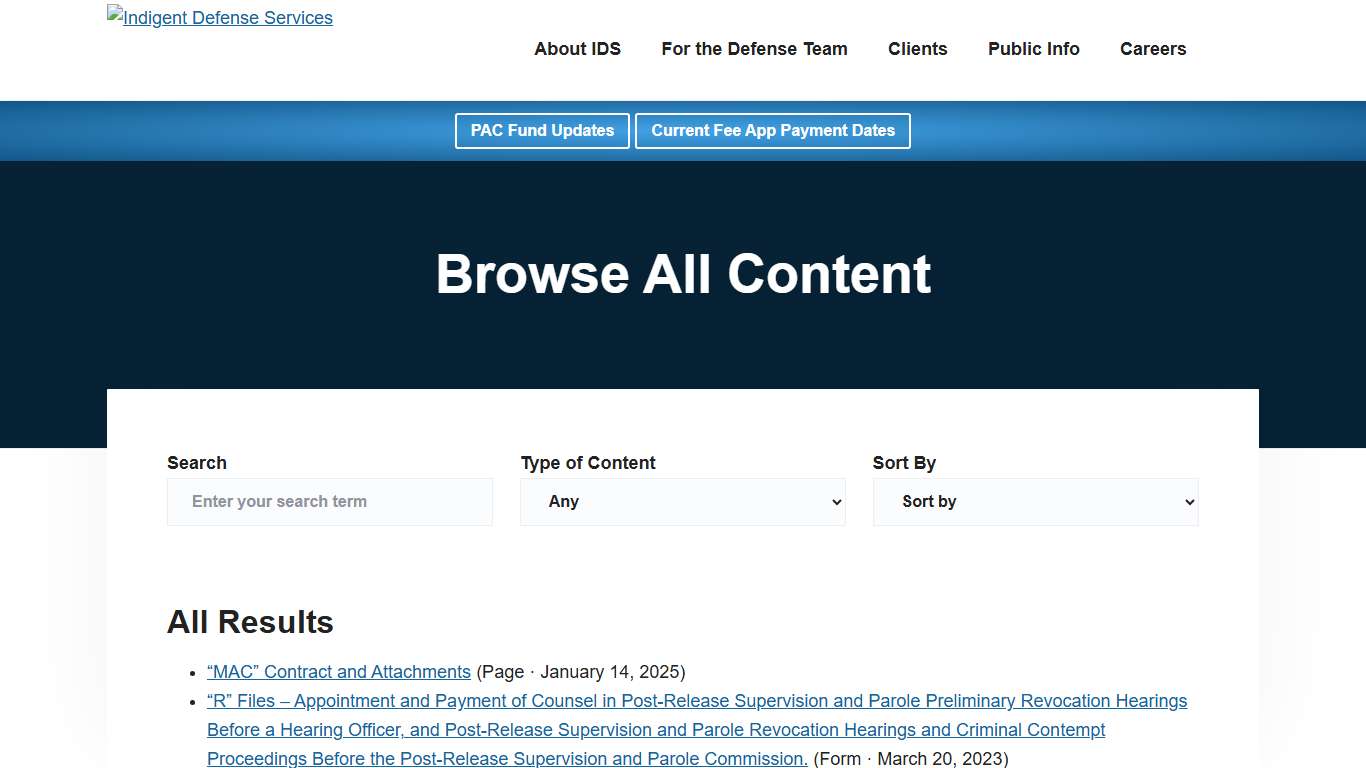Open the Type of Content dropdown

coord(683,501)
